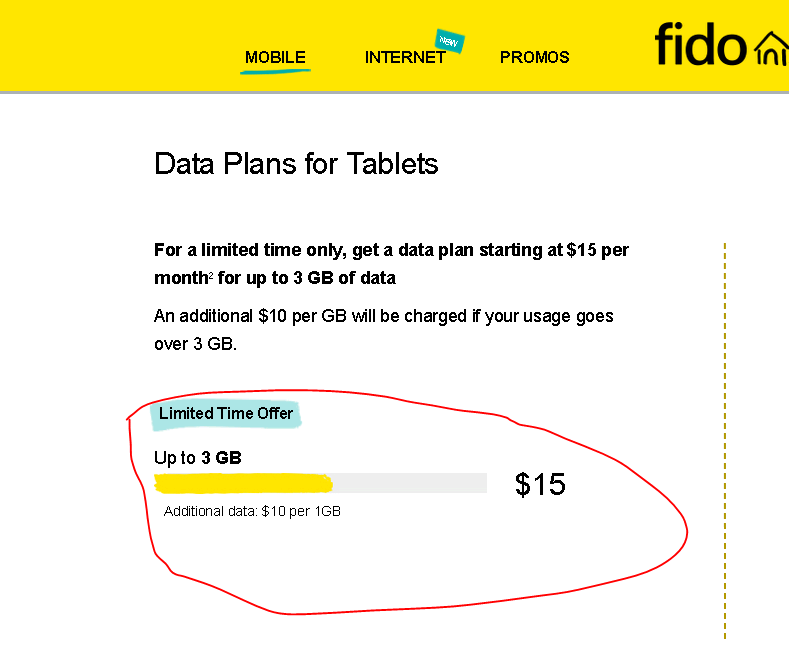The width and height of the screenshot is (789, 672).
Task: Open the PROMOS navigation tab
Action: click(534, 57)
